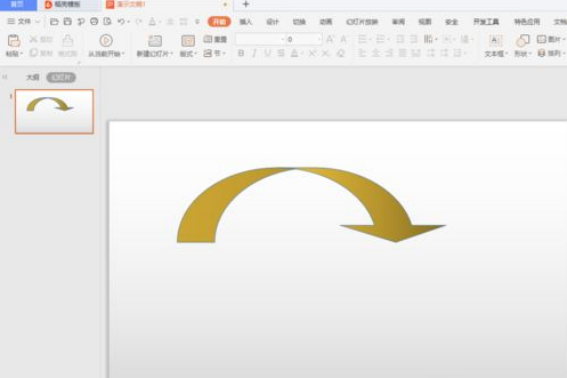Image resolution: width=567 pixels, height=378 pixels.
Task: Select the slide 1 thumbnail
Action: [x=54, y=111]
